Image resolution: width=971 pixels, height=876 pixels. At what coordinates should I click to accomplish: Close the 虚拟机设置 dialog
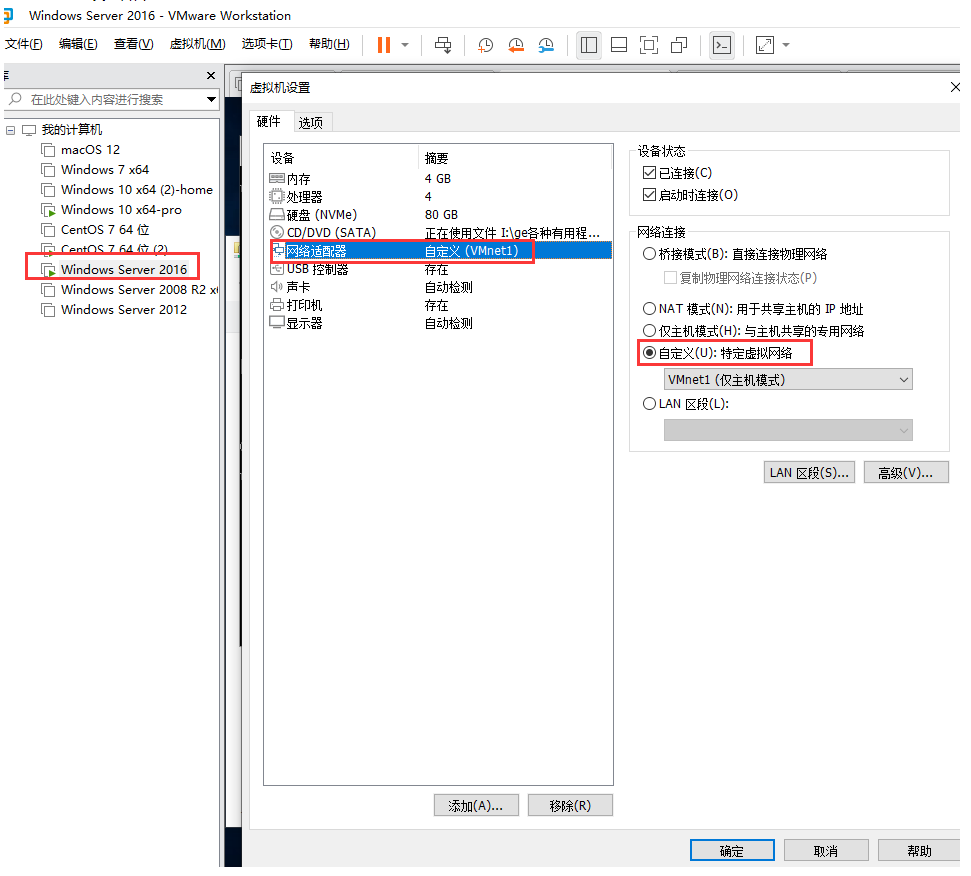click(954, 87)
